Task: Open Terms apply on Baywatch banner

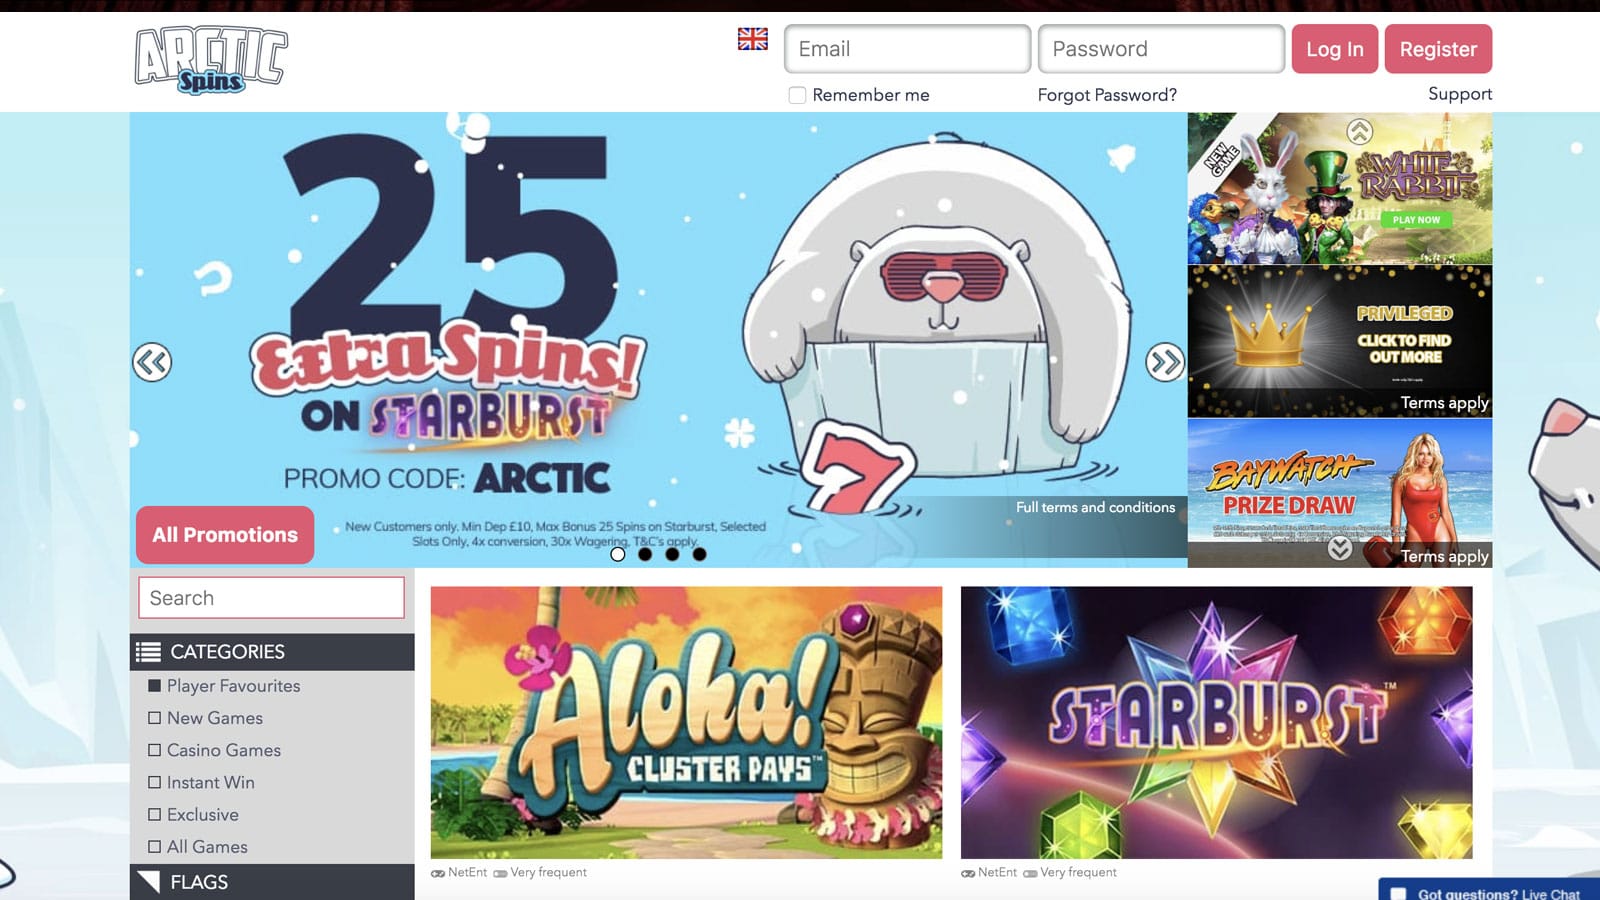Action: tap(1444, 557)
